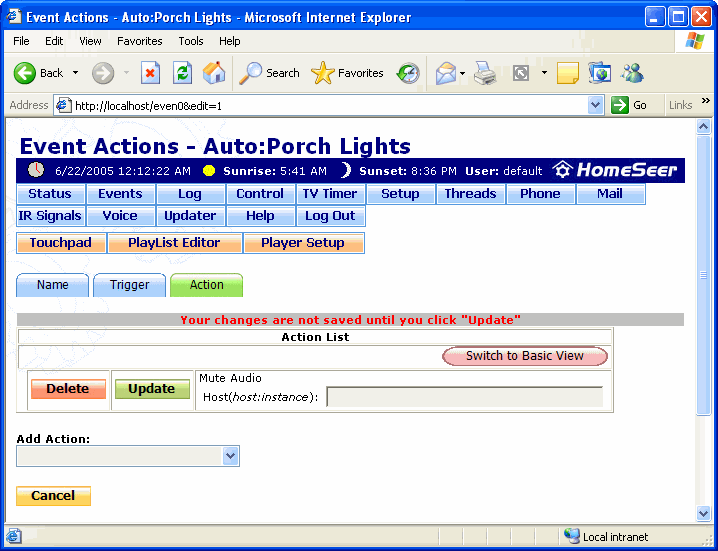Click the green Go arrow button
Viewport: 718px width, 551px height.
(620, 105)
